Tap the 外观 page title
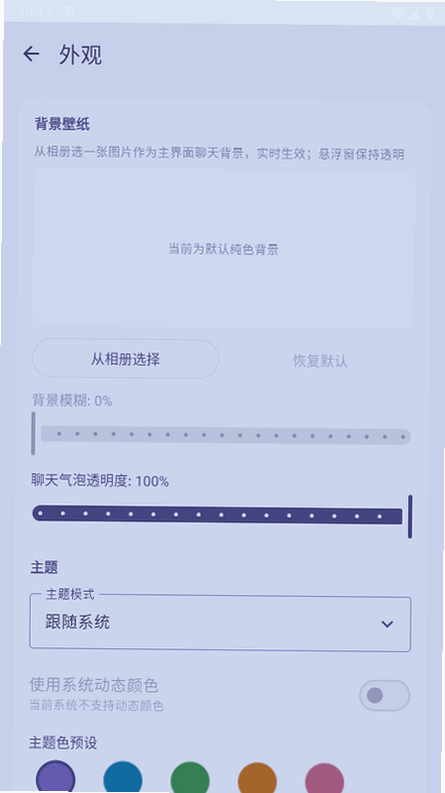The width and height of the screenshot is (445, 793). click(x=80, y=55)
